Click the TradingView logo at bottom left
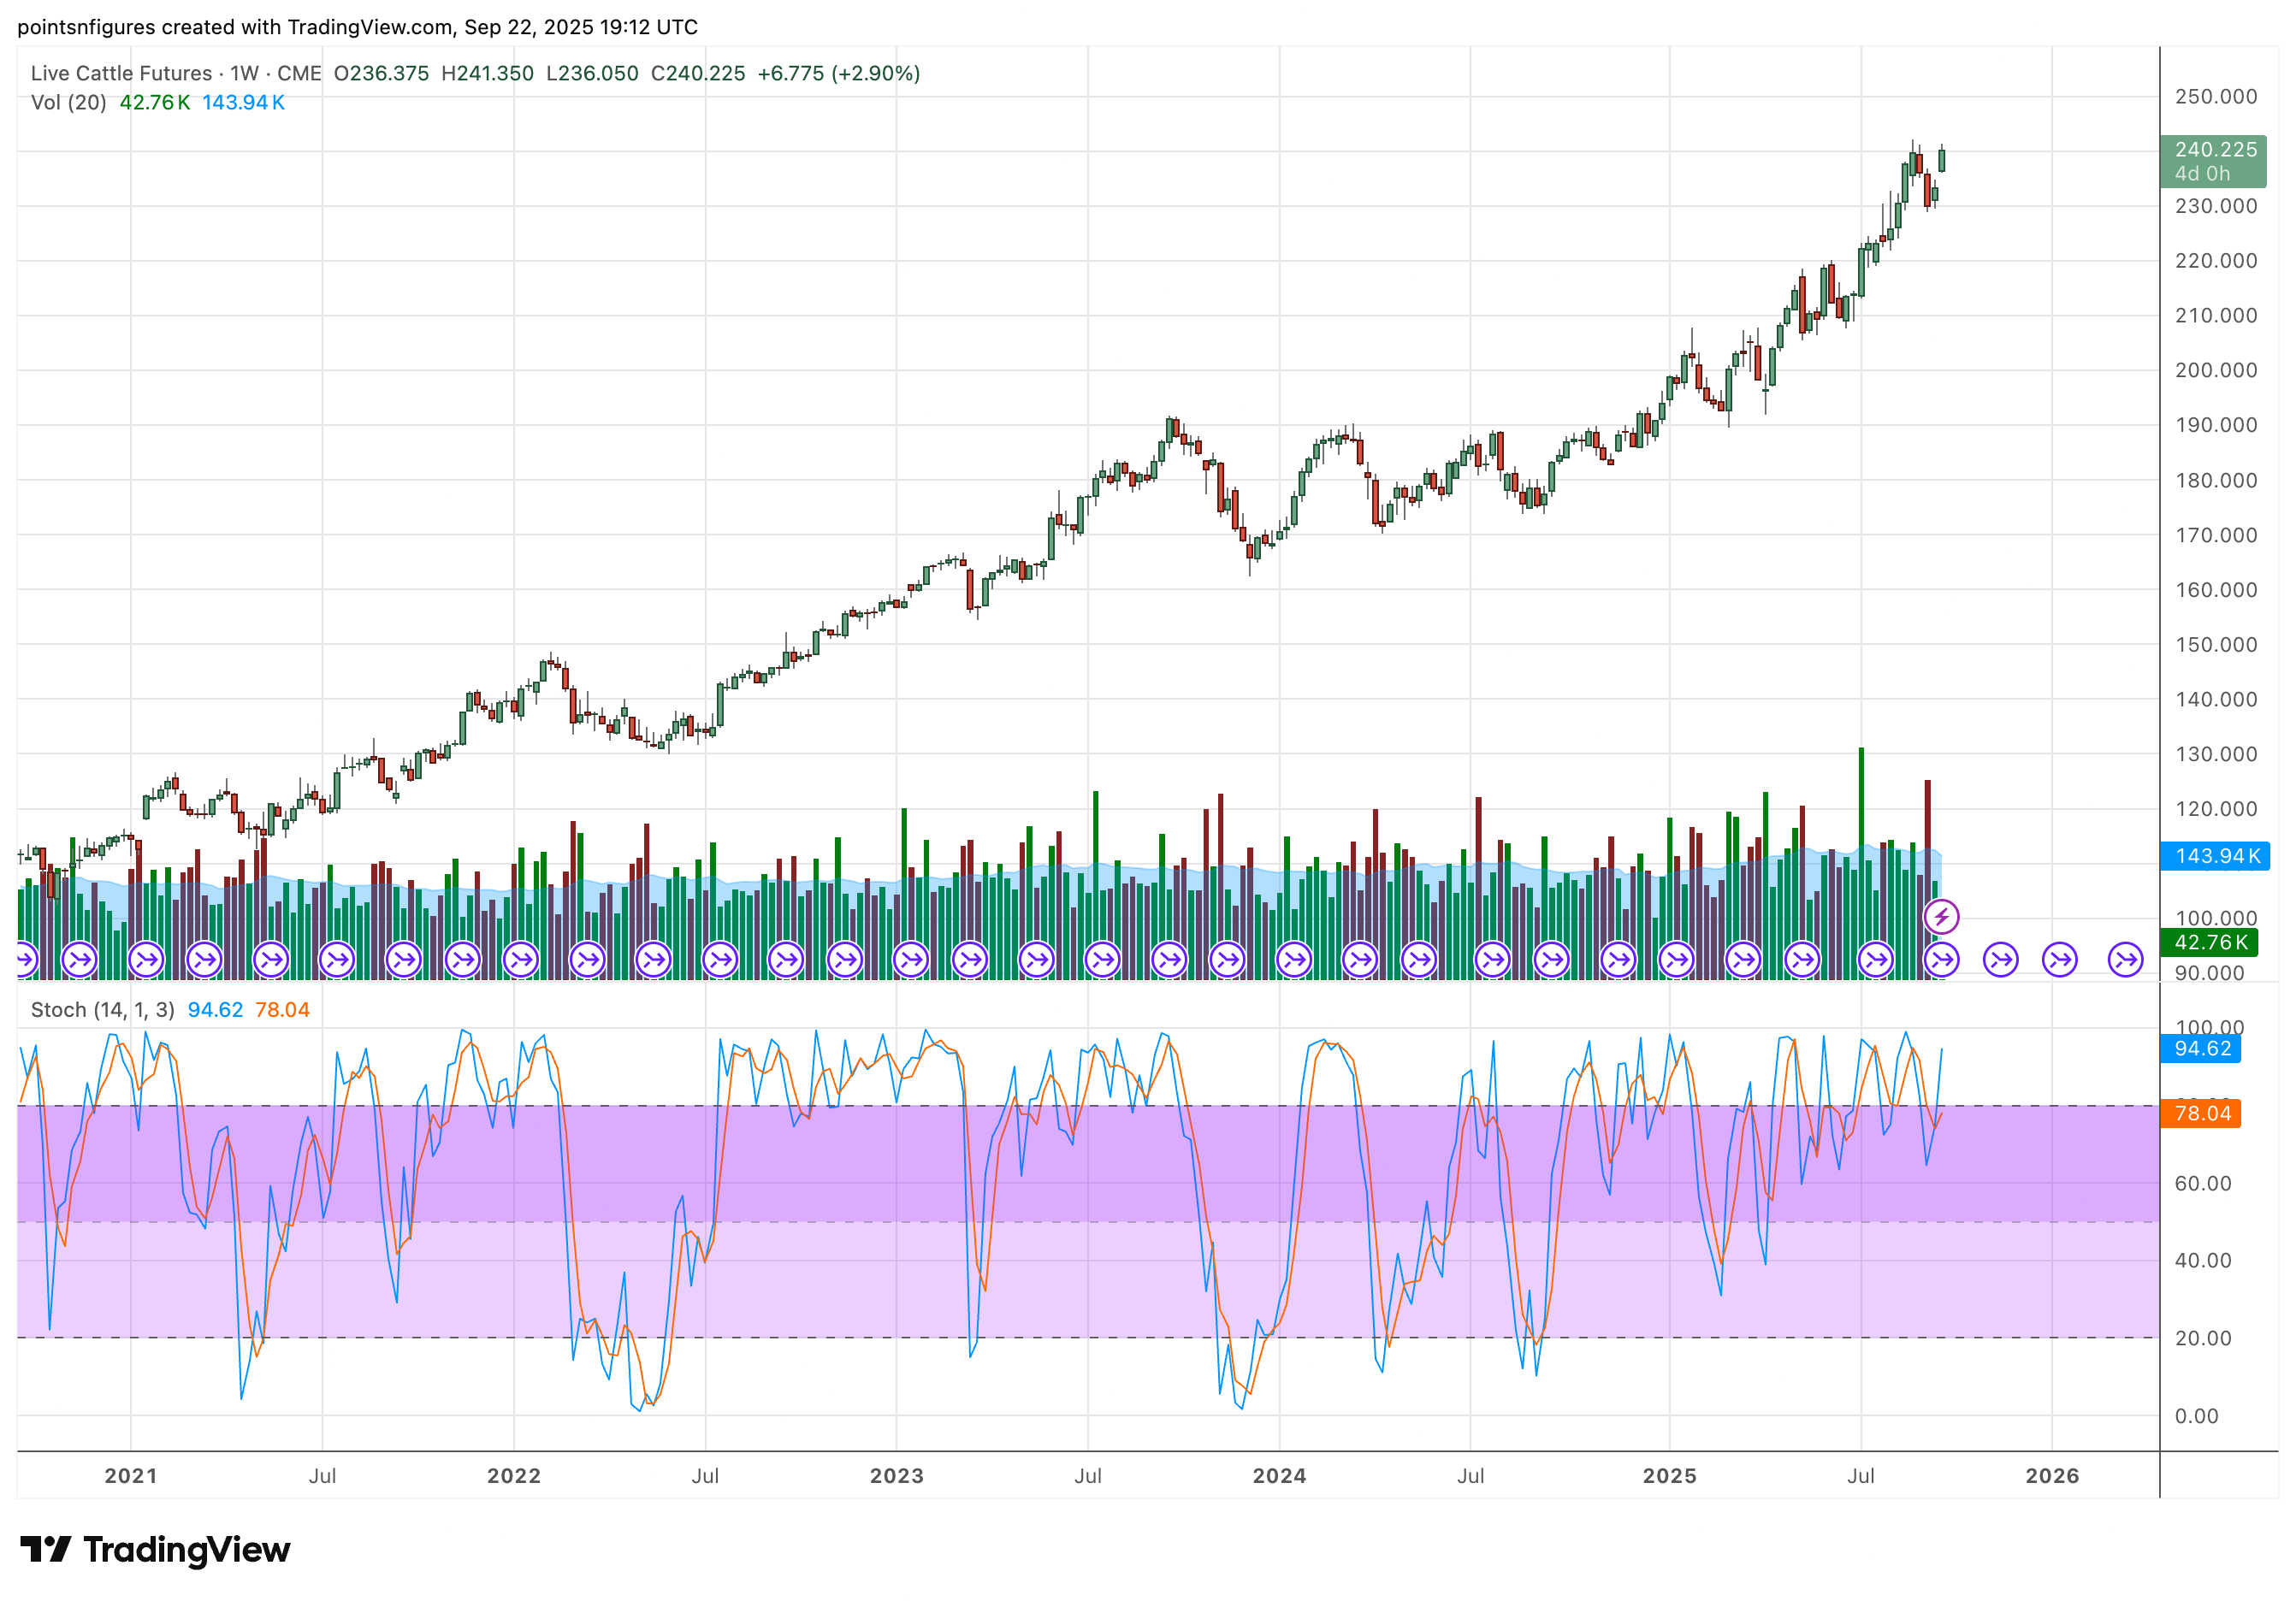The image size is (2296, 1601). [155, 1549]
